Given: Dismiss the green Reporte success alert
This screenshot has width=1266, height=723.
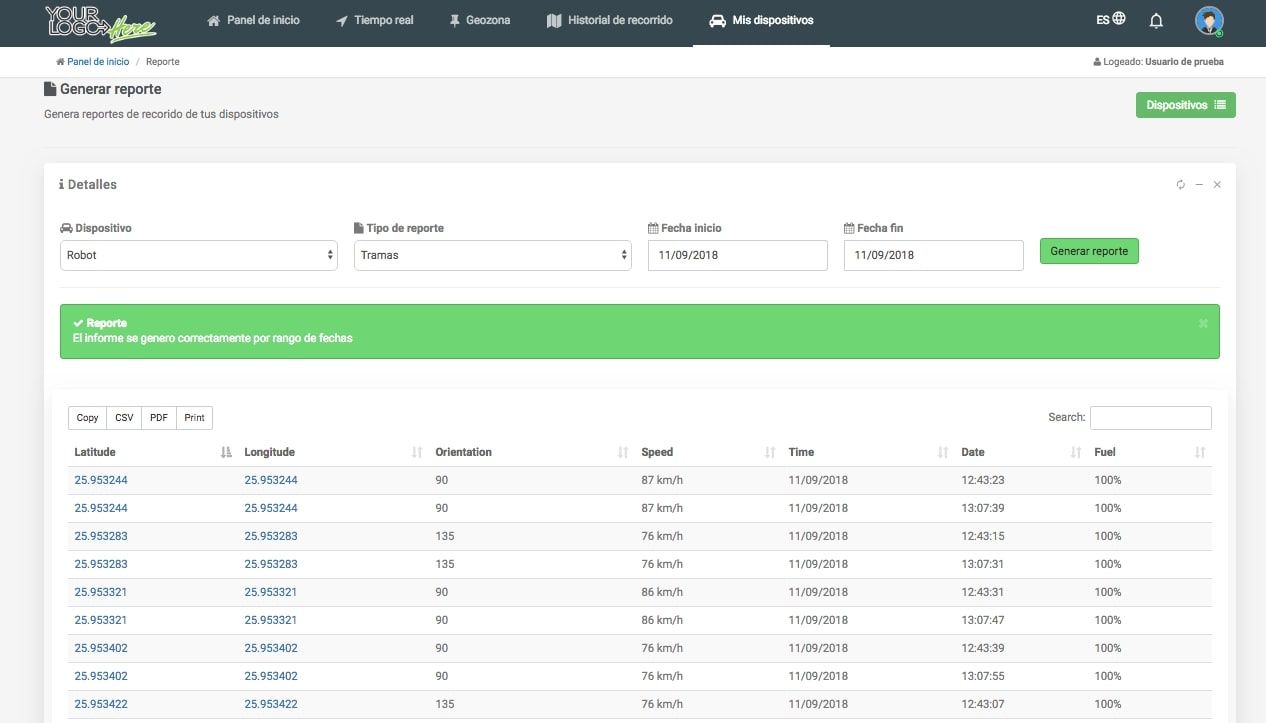Looking at the screenshot, I should [x=1203, y=323].
